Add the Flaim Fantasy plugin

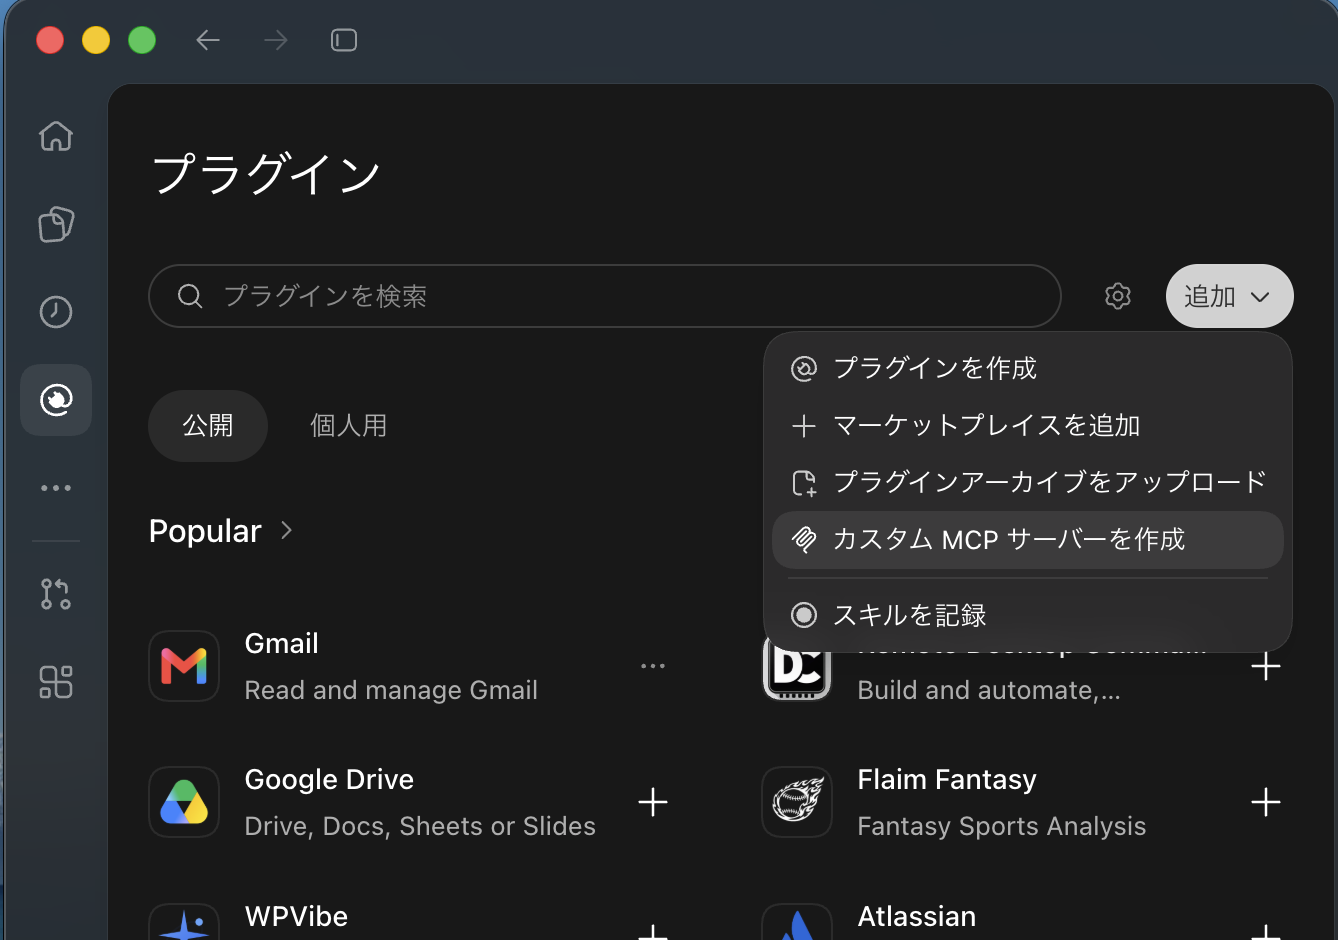pos(1266,802)
